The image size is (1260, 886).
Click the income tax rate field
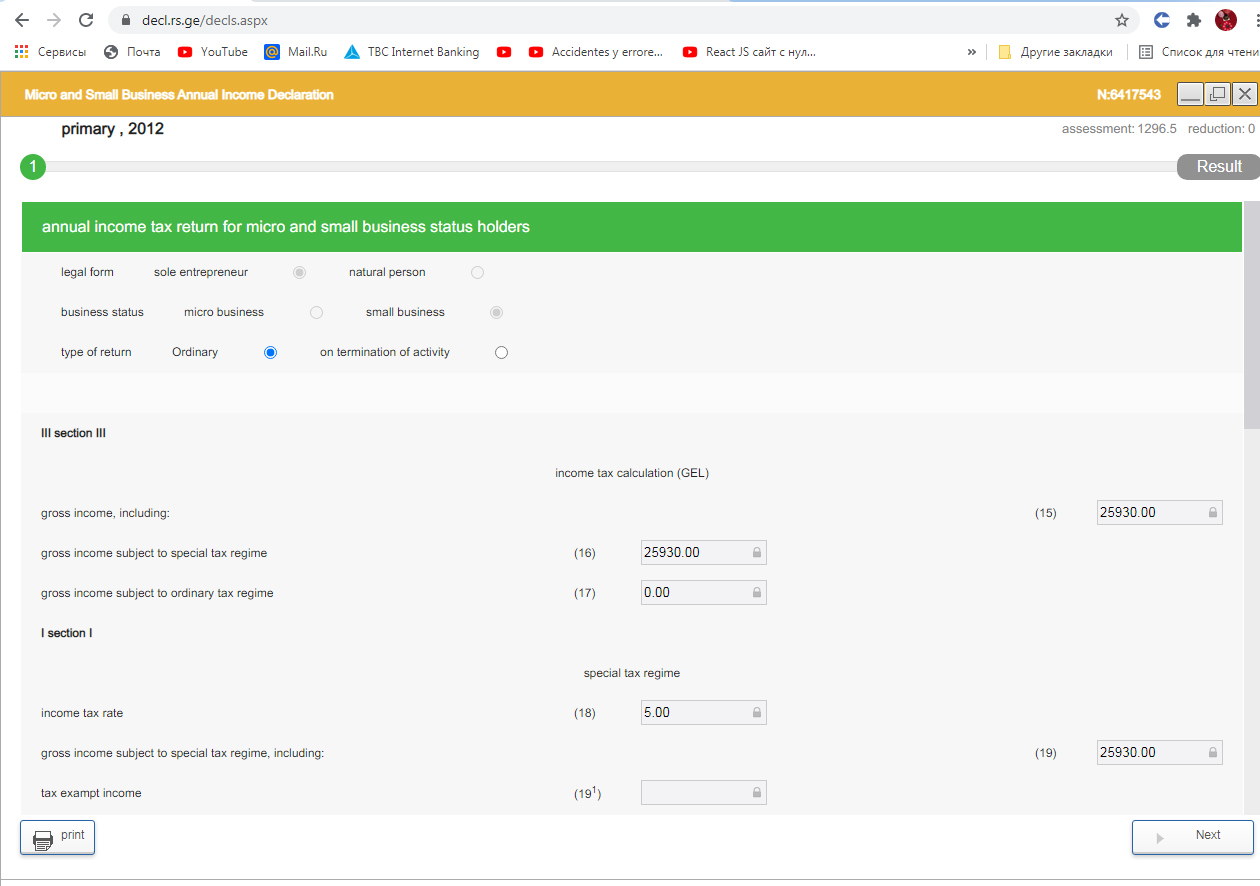[702, 713]
